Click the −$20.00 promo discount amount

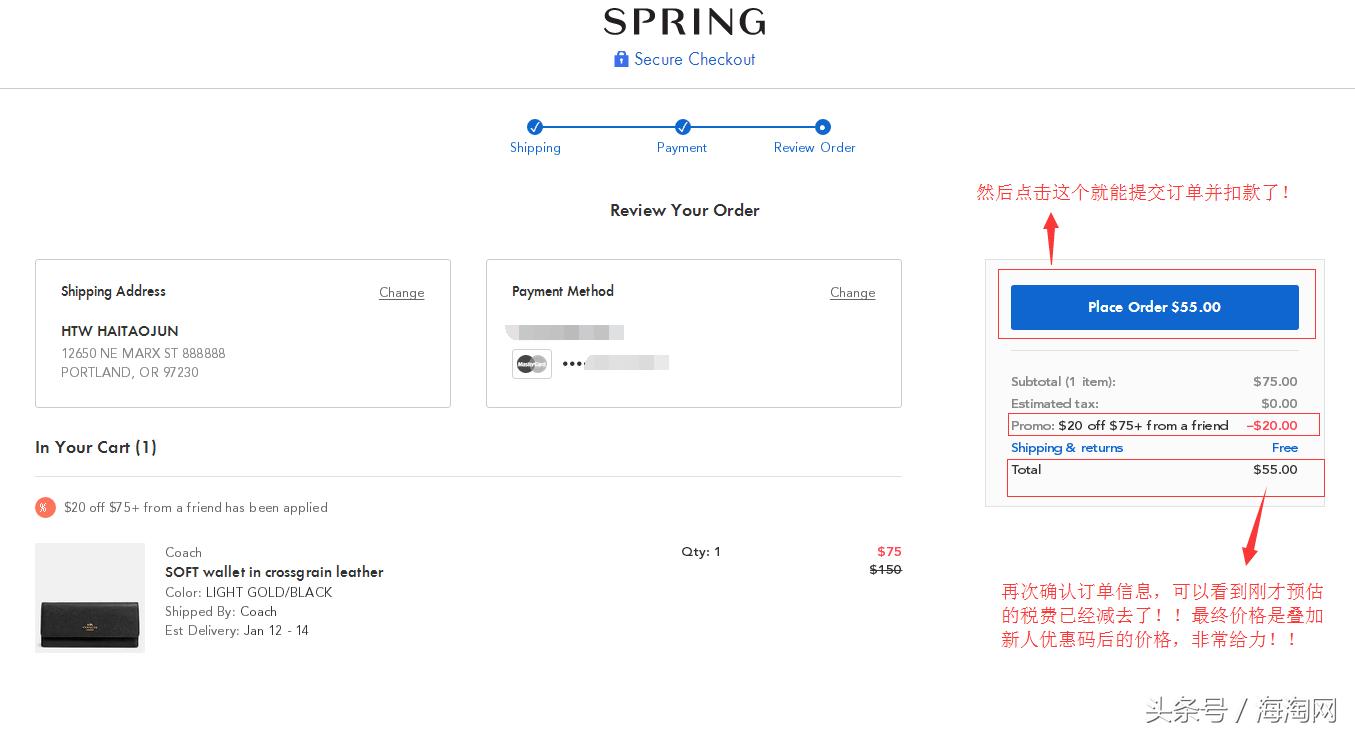tap(1272, 425)
